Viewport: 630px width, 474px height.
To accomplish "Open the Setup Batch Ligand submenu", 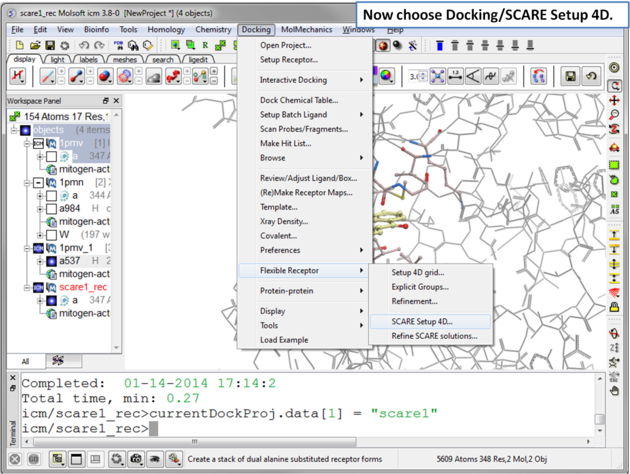I will (x=302, y=115).
